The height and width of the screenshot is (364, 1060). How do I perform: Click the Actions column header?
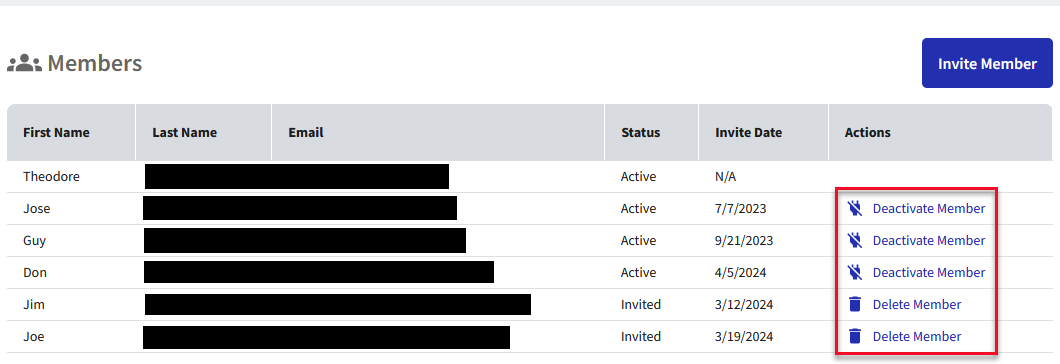click(867, 133)
